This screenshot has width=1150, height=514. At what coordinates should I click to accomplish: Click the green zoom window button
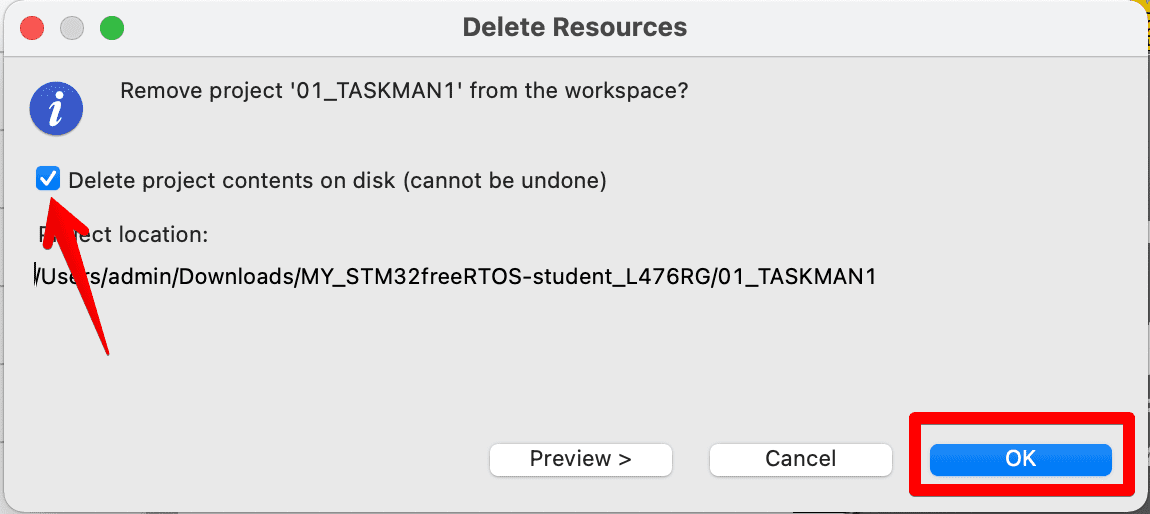click(x=111, y=29)
